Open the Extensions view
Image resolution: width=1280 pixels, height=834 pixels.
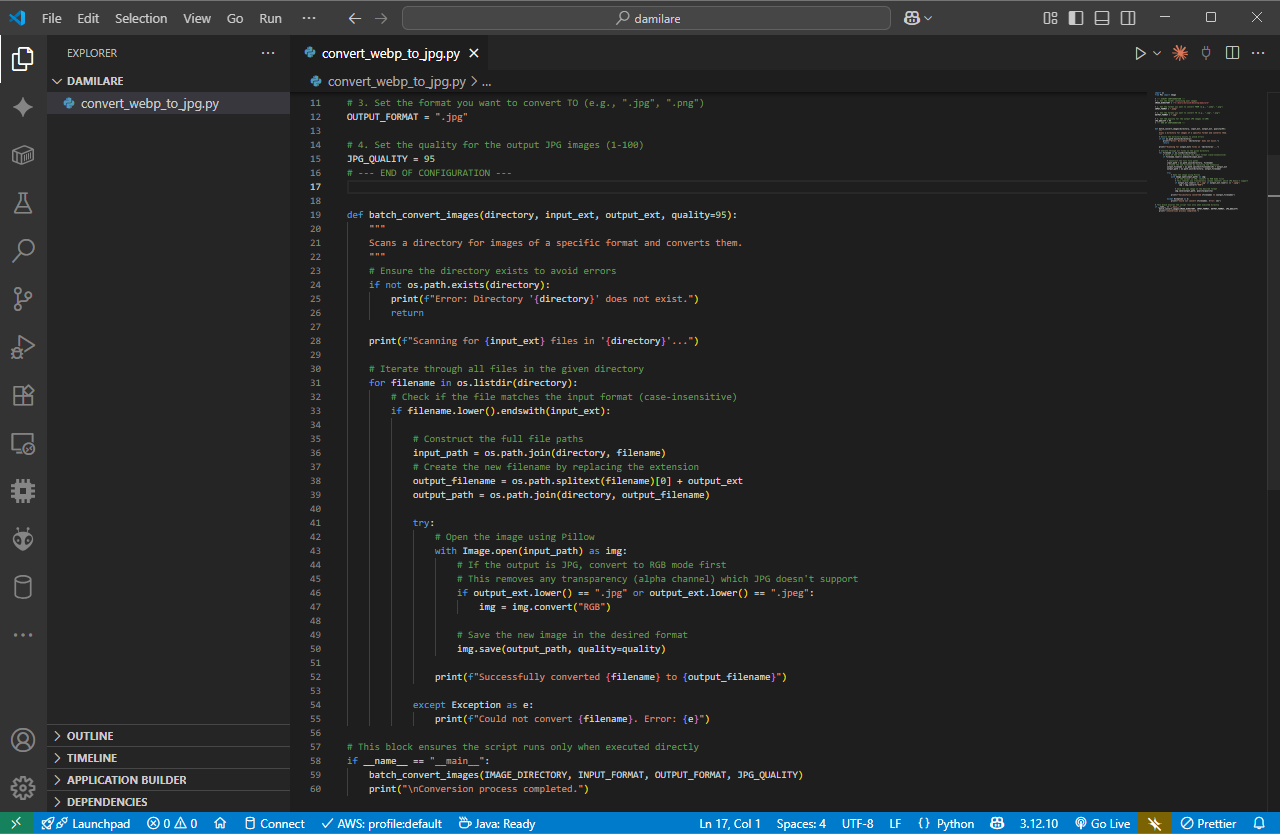tap(23, 395)
